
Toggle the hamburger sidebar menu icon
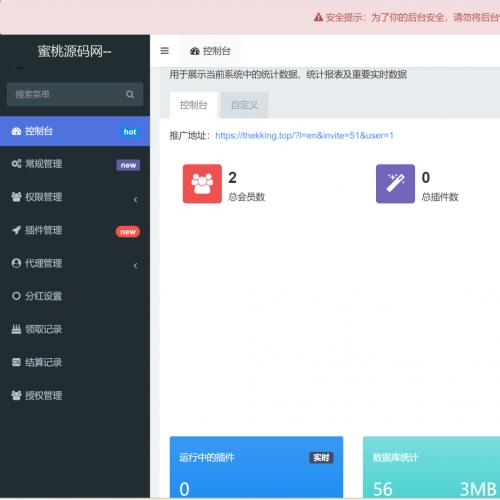point(164,51)
